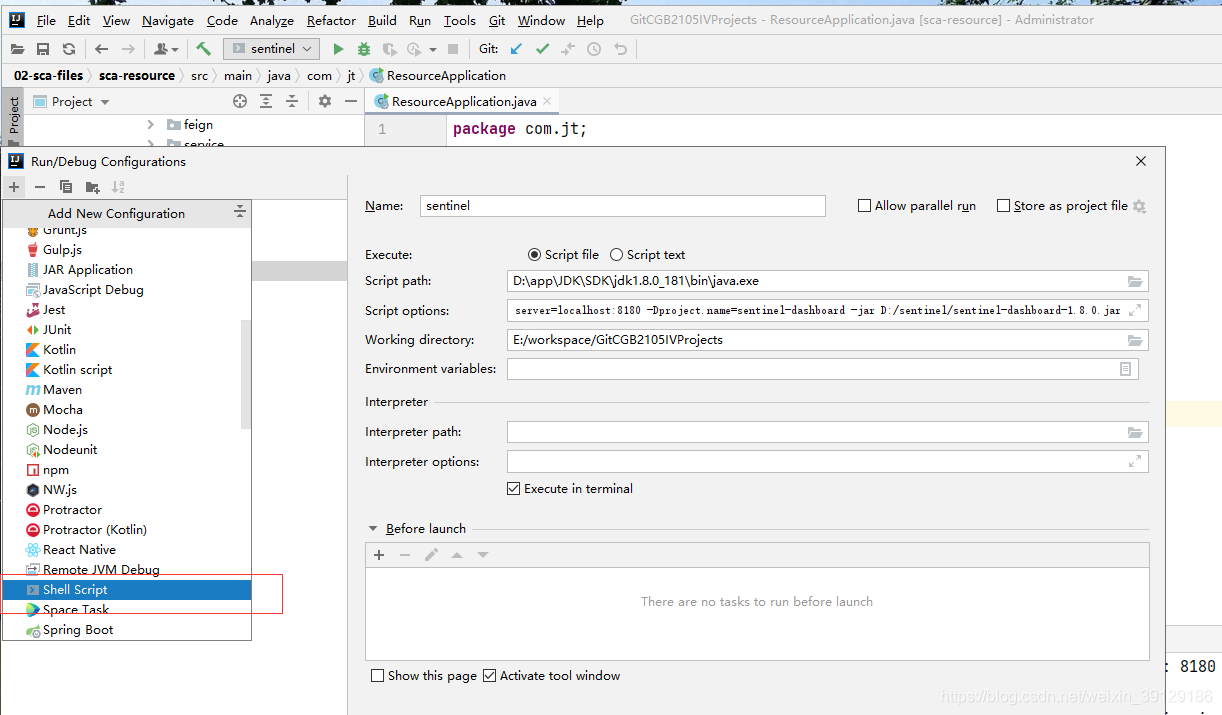Viewport: 1222px width, 715px height.
Task: Browse Working directory folder icon
Action: [1135, 340]
